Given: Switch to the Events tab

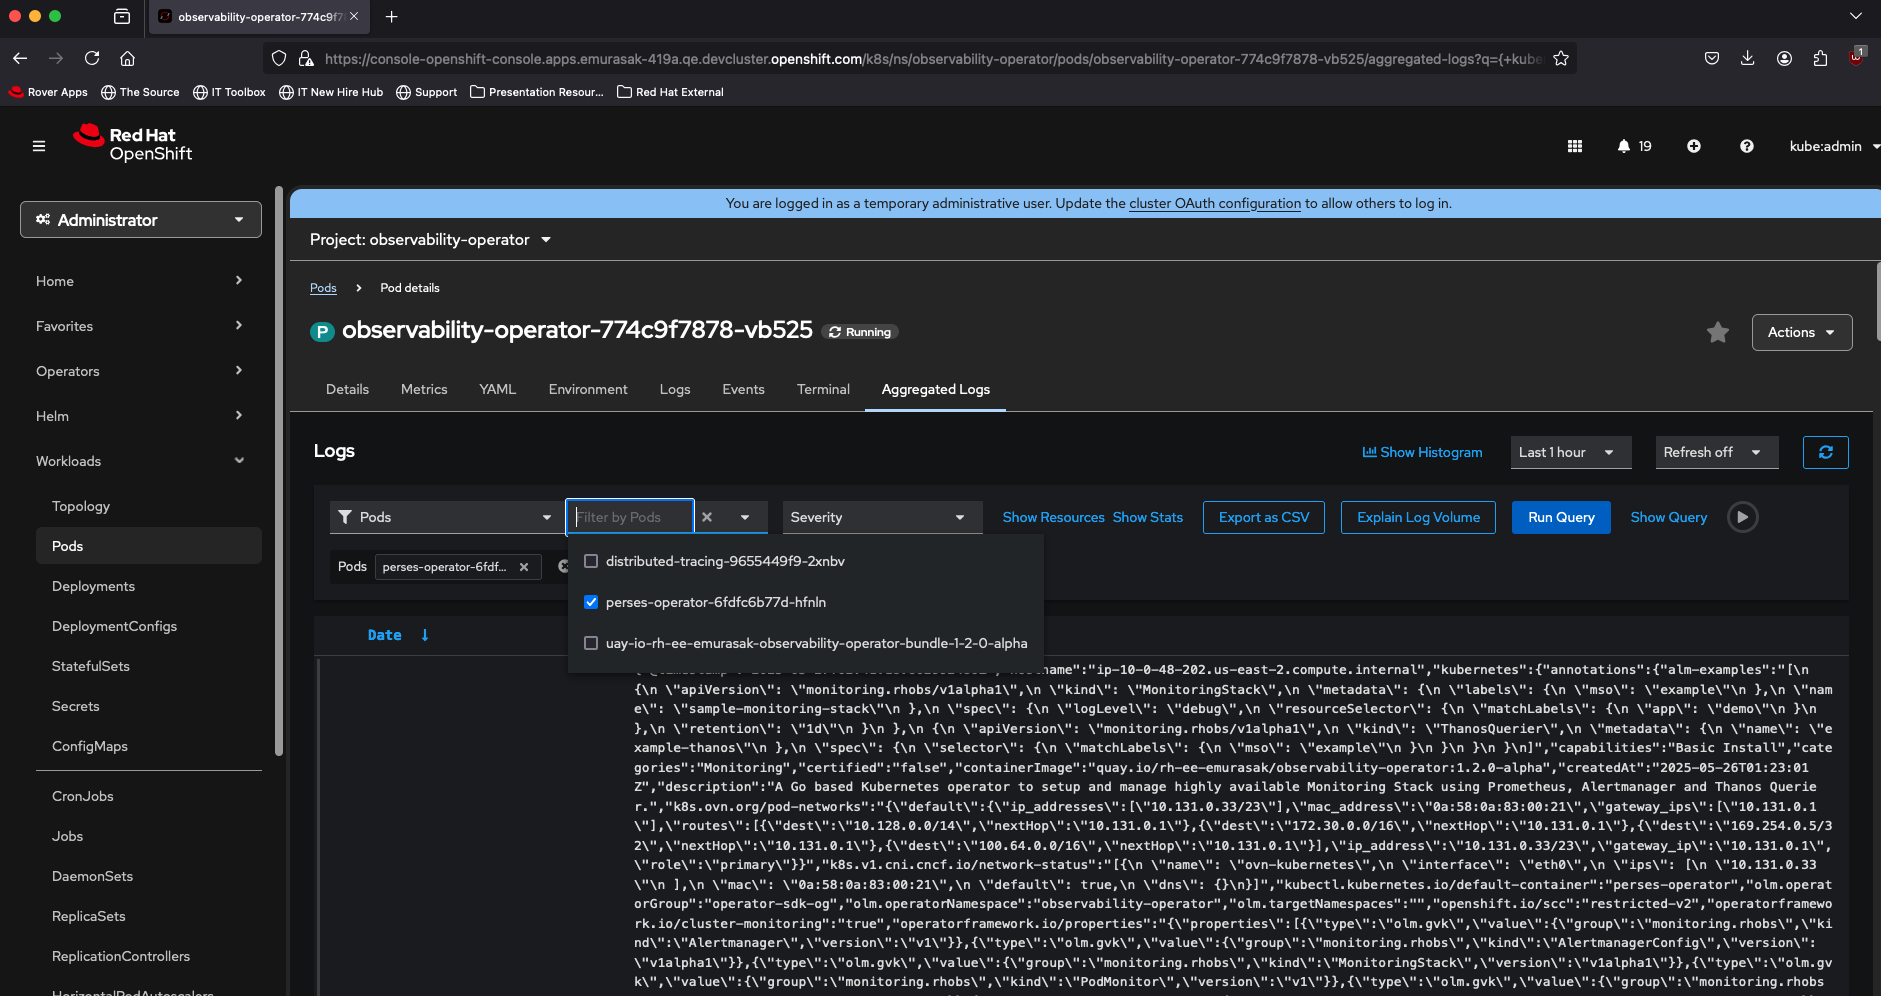Looking at the screenshot, I should coord(743,389).
